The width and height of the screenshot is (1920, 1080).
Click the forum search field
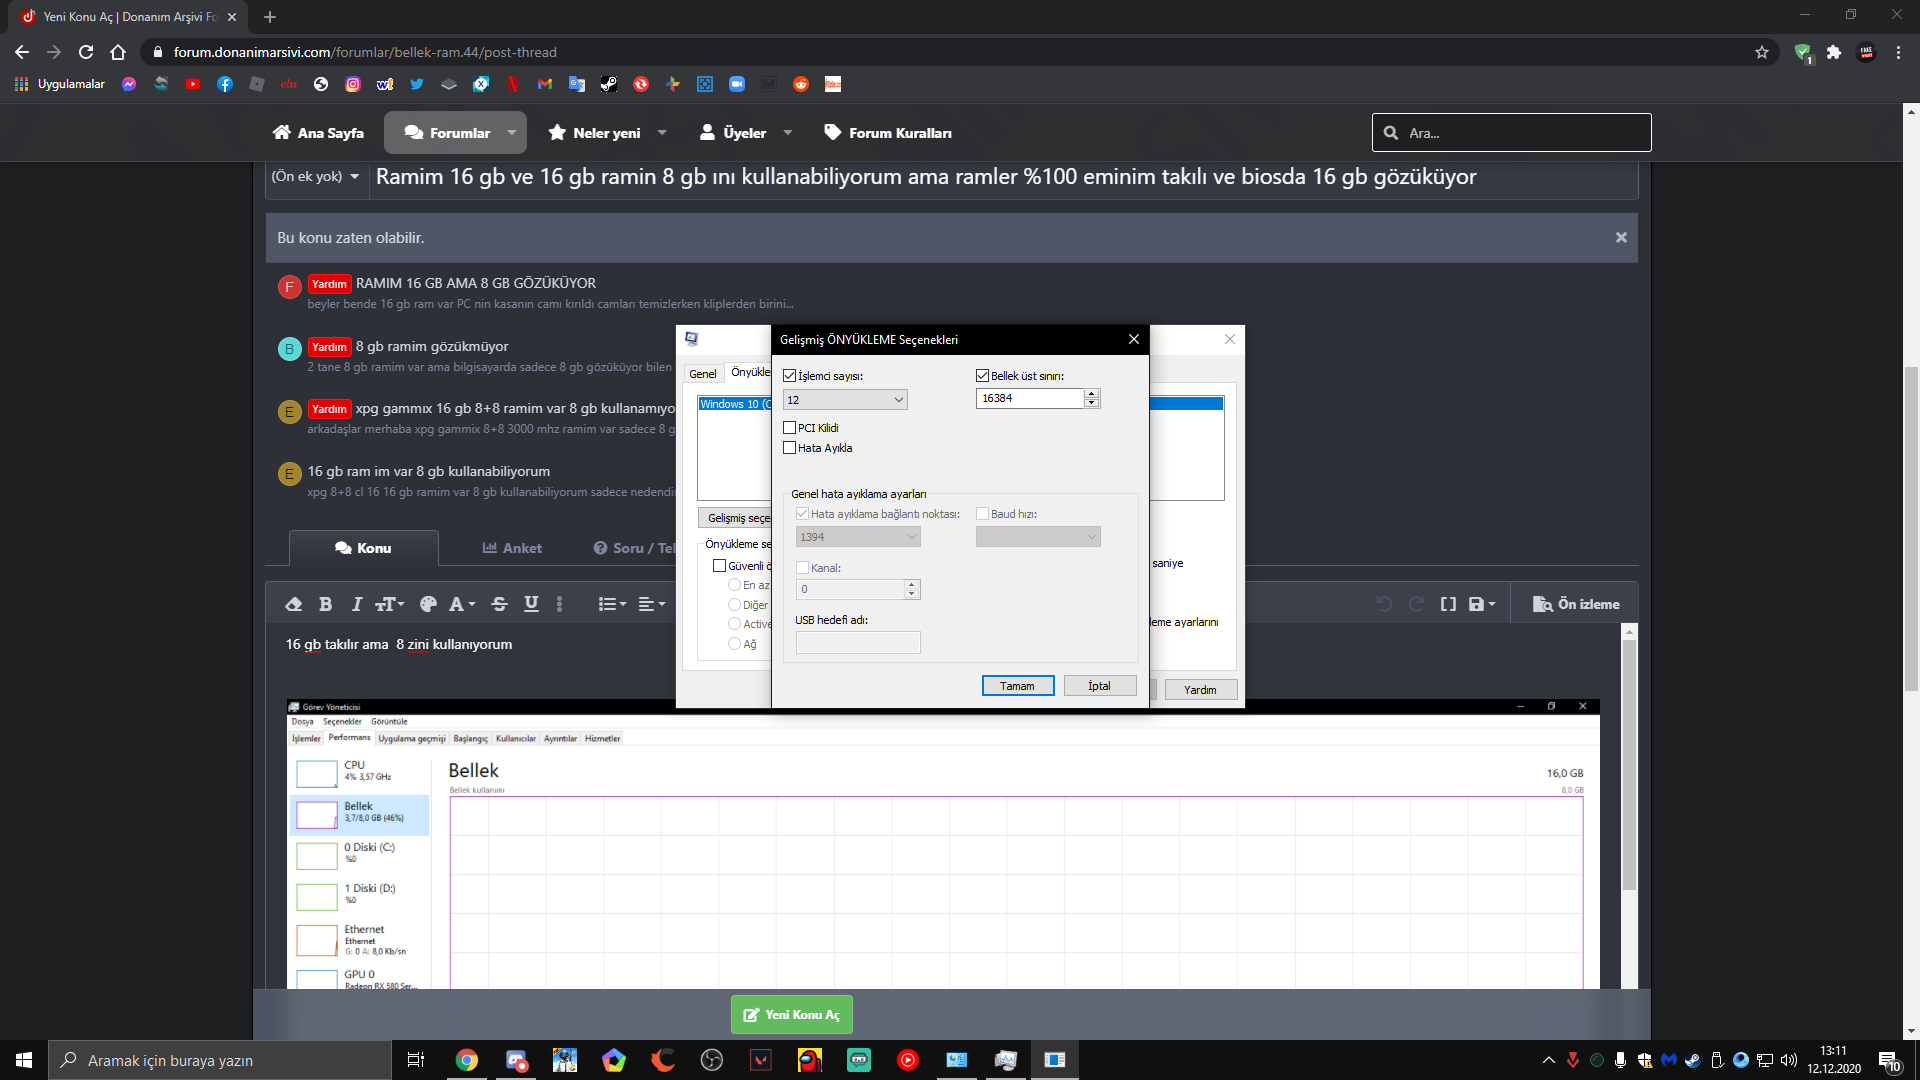(x=1511, y=133)
